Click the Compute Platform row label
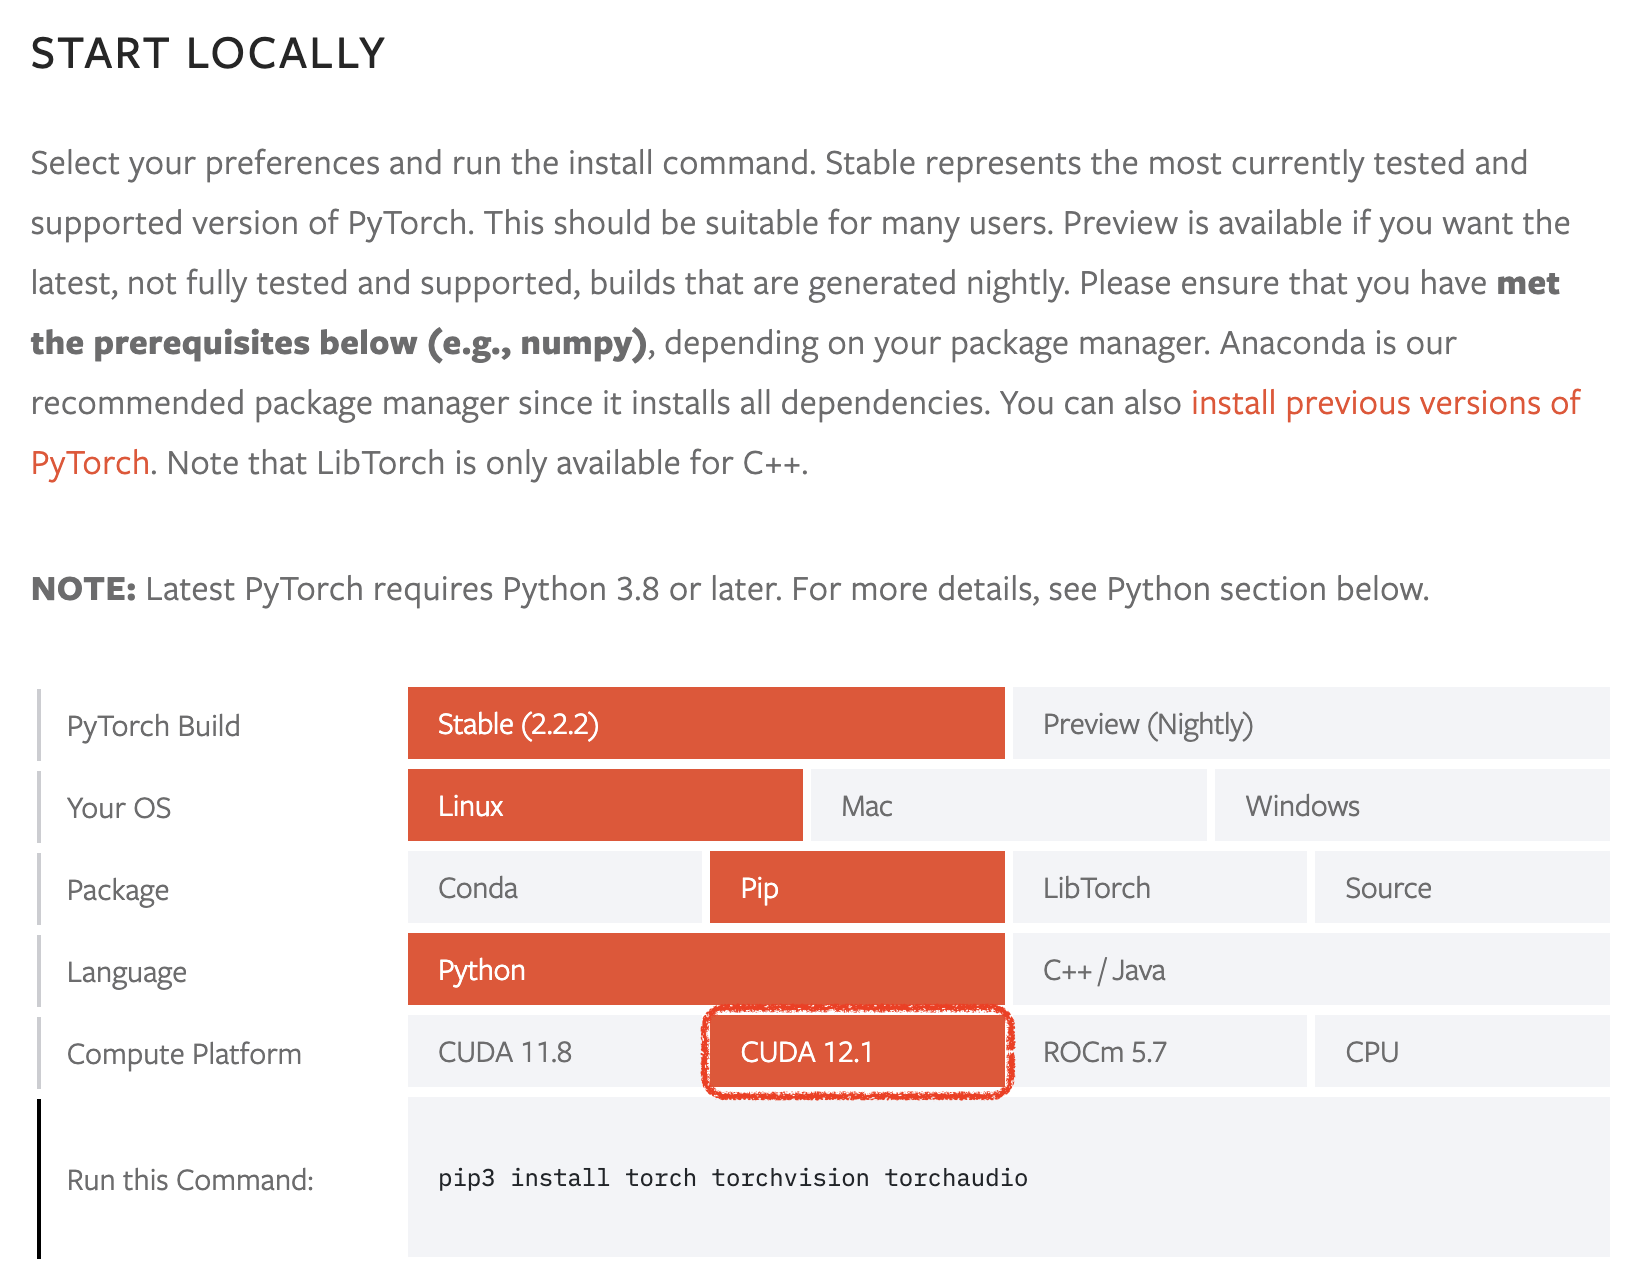The height and width of the screenshot is (1278, 1640). click(184, 1054)
